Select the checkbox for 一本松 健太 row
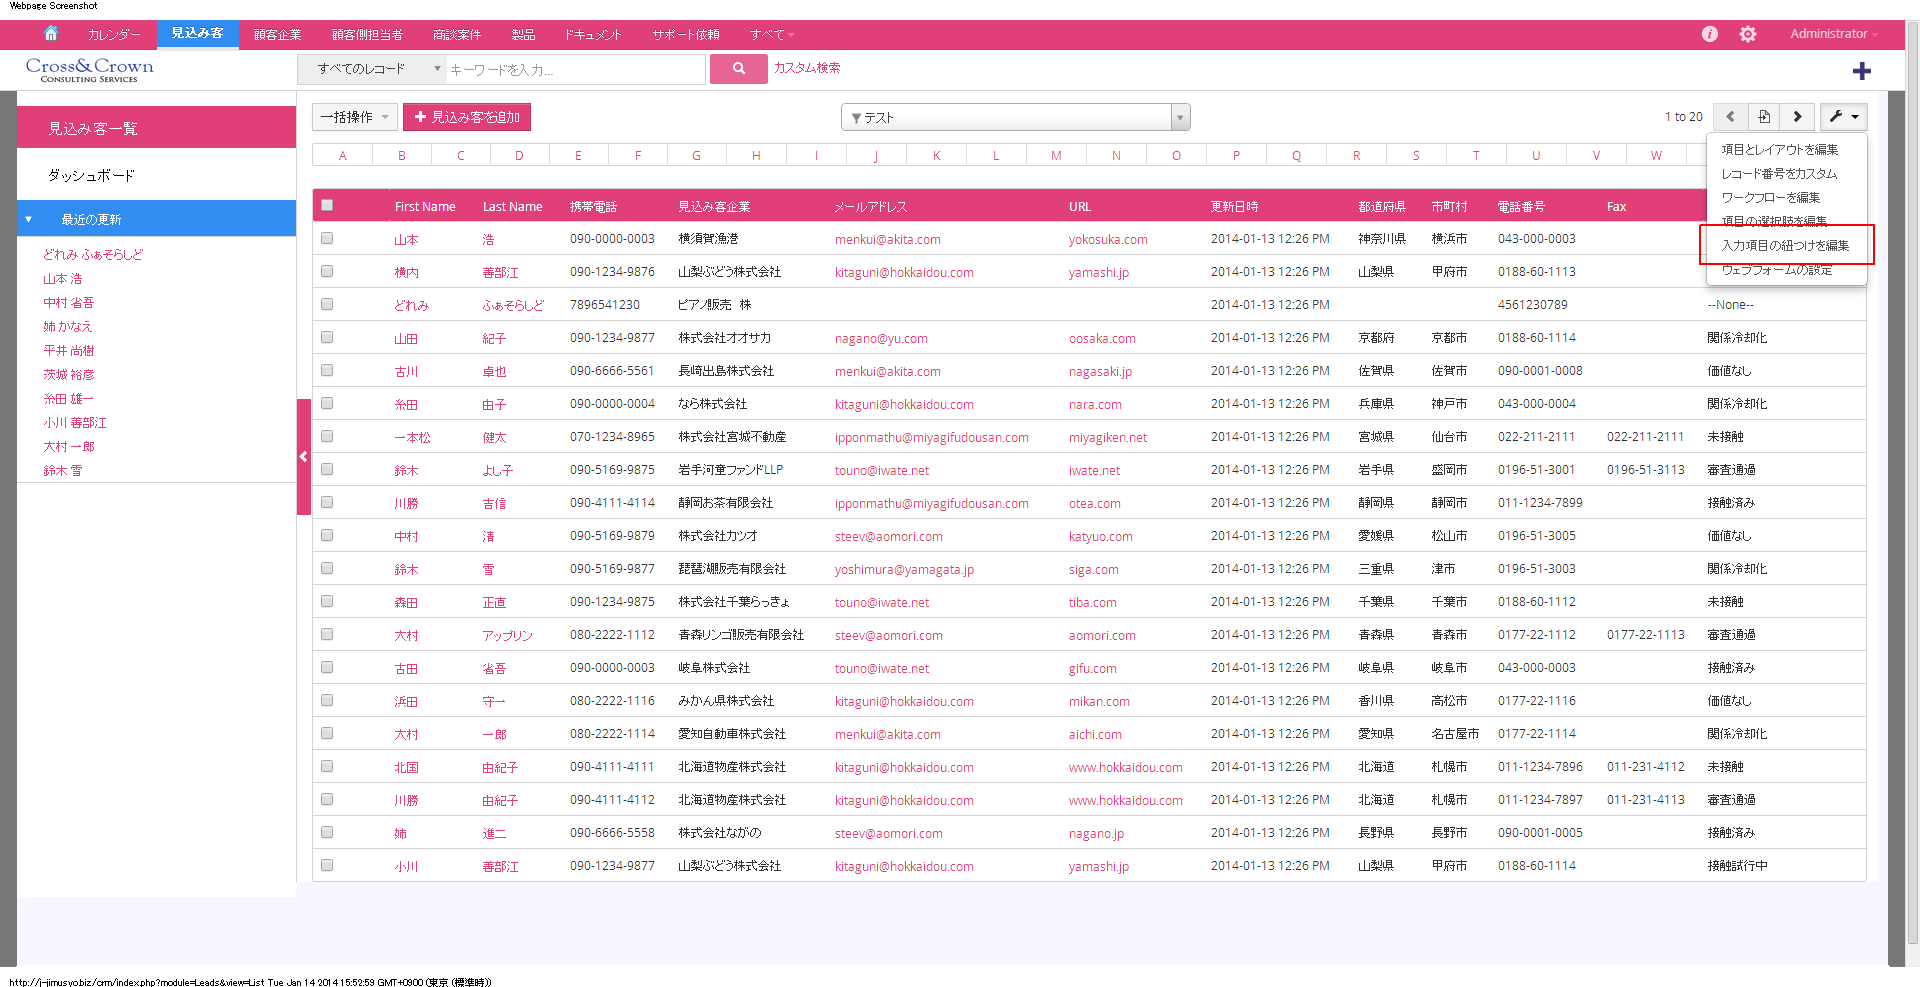The image size is (1920, 987). (x=327, y=437)
